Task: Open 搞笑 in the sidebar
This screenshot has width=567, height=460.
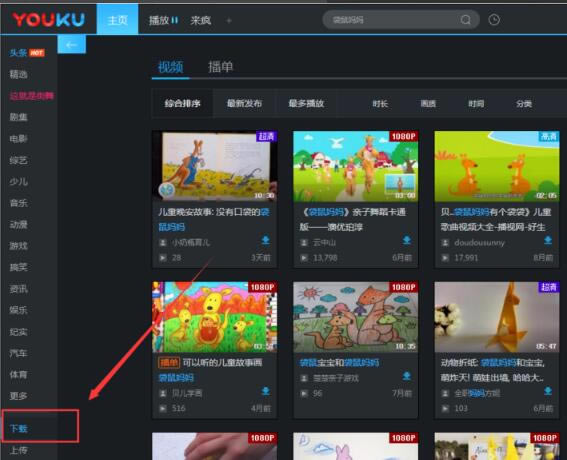Action: point(18,267)
